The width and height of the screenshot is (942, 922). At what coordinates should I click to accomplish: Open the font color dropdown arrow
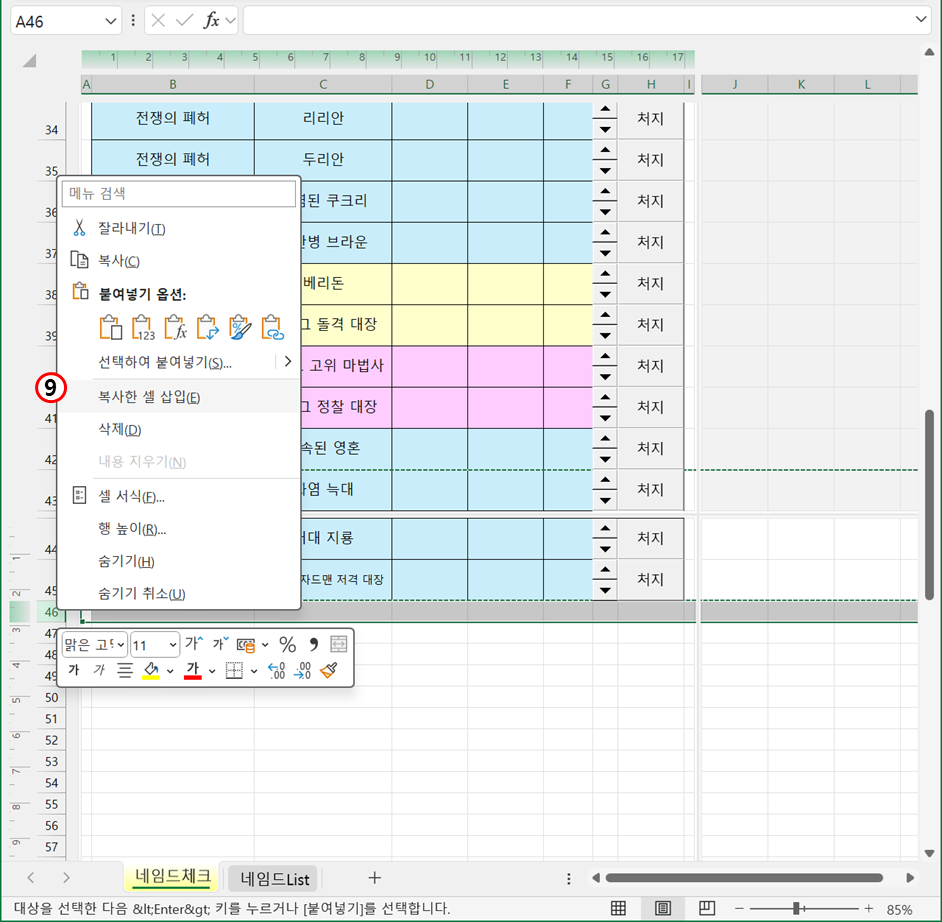[x=212, y=671]
